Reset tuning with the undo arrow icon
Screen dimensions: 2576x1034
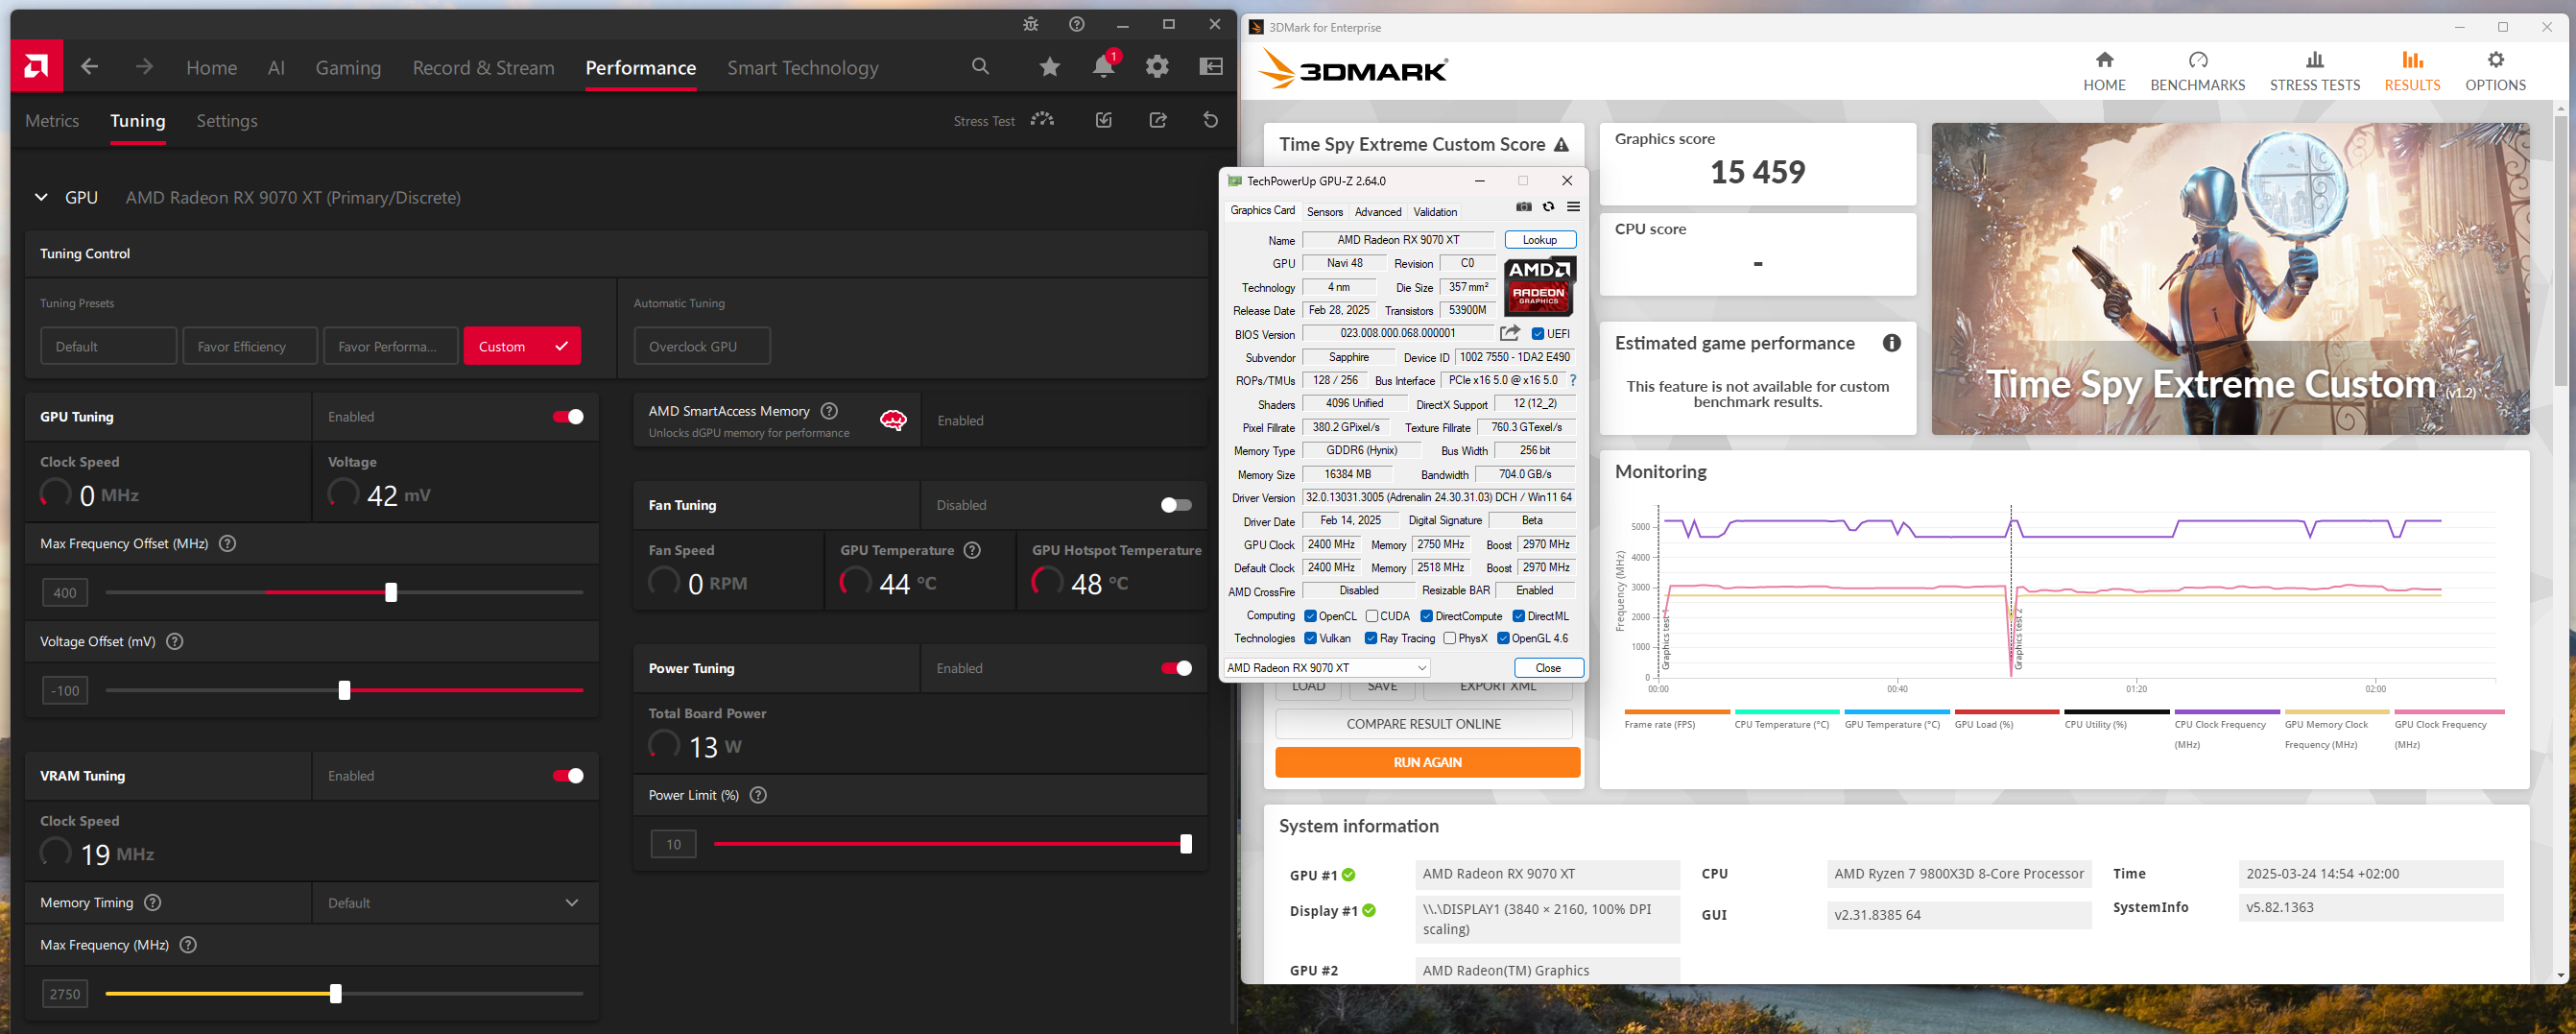(1211, 120)
